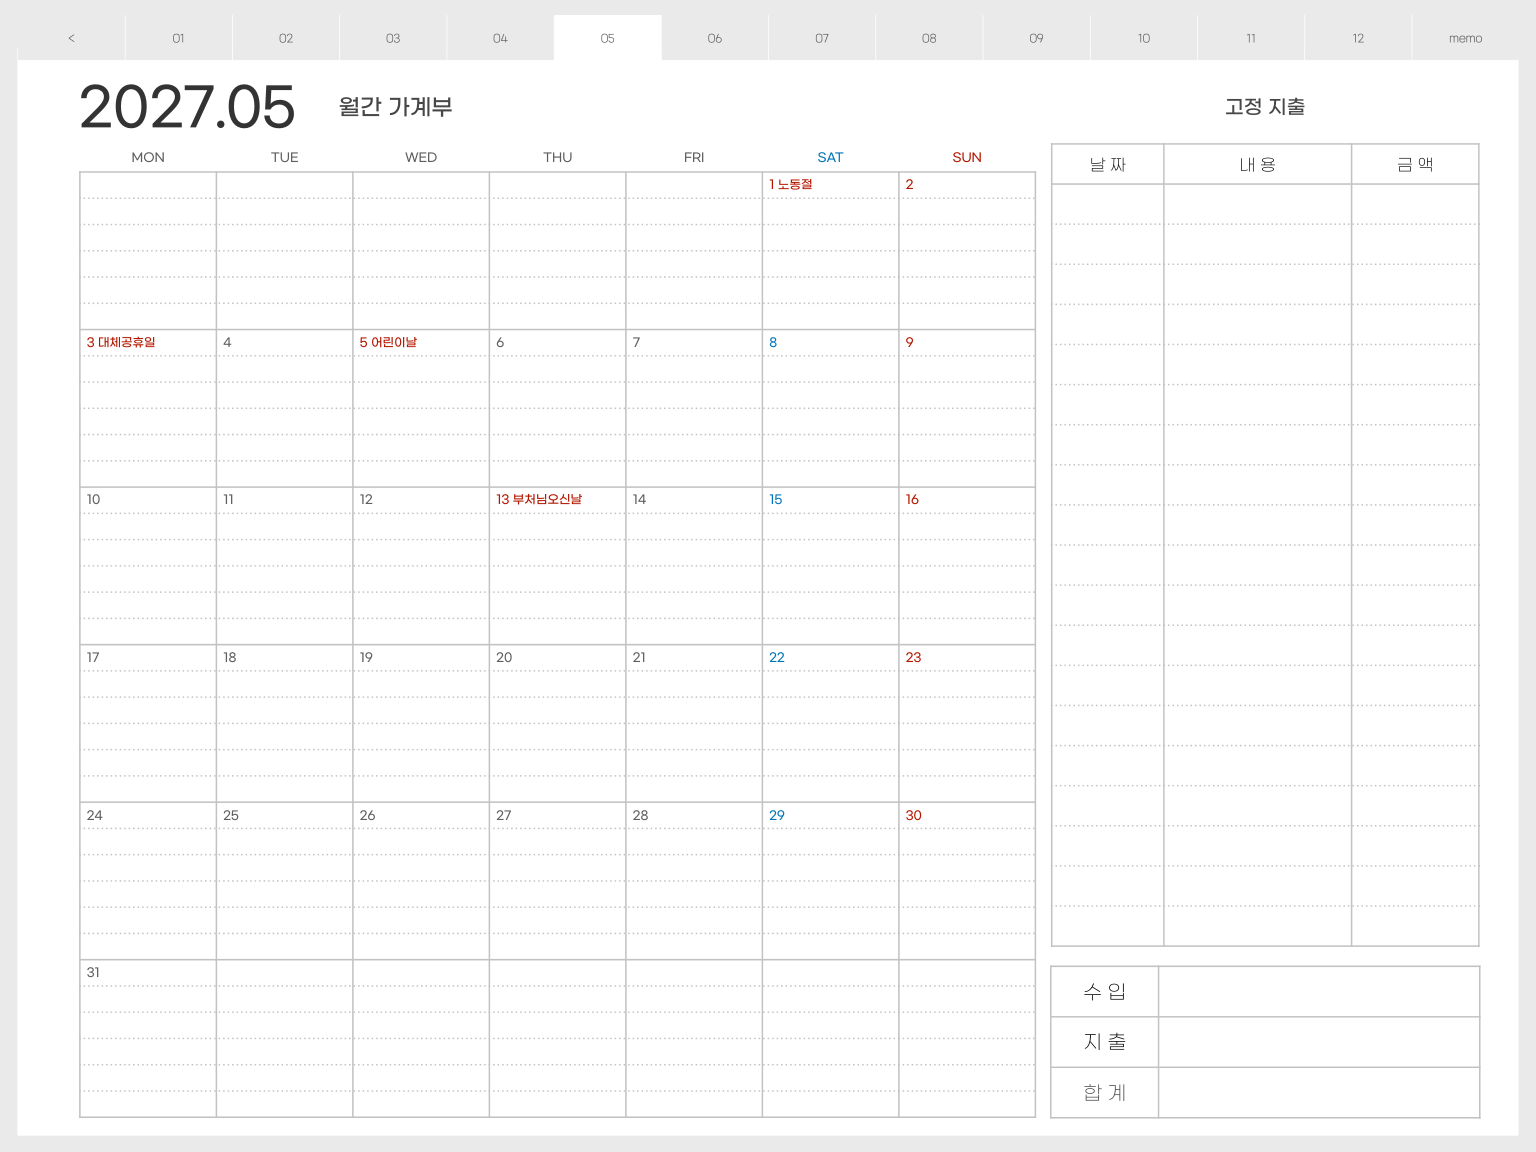Viewport: 1536px width, 1152px height.
Task: Click the 1 노동절 date cell
Action: click(830, 251)
